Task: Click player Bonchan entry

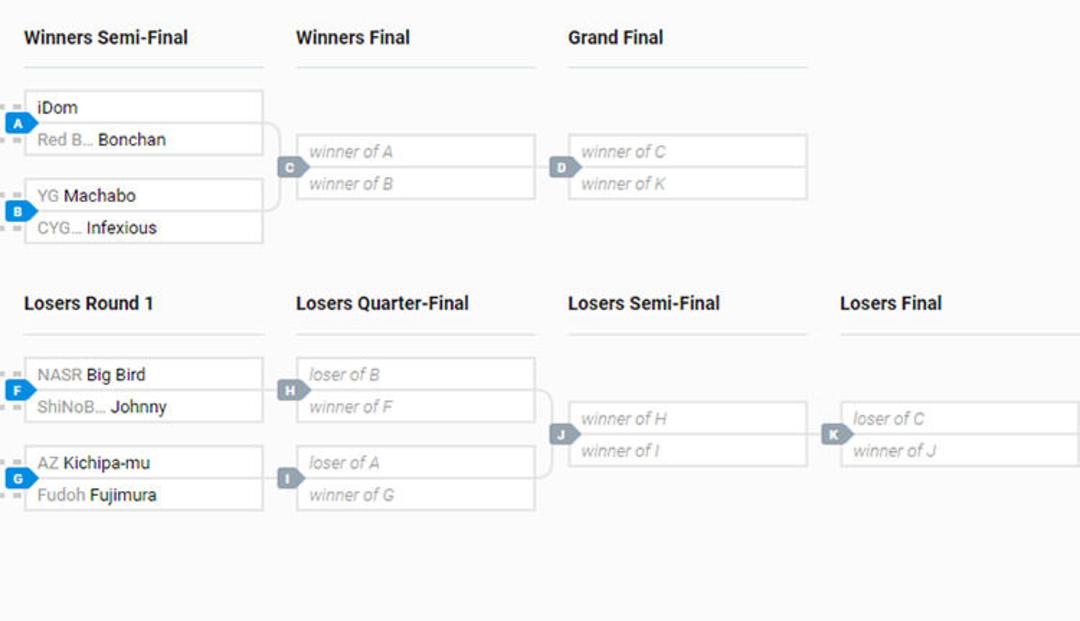Action: point(144,140)
